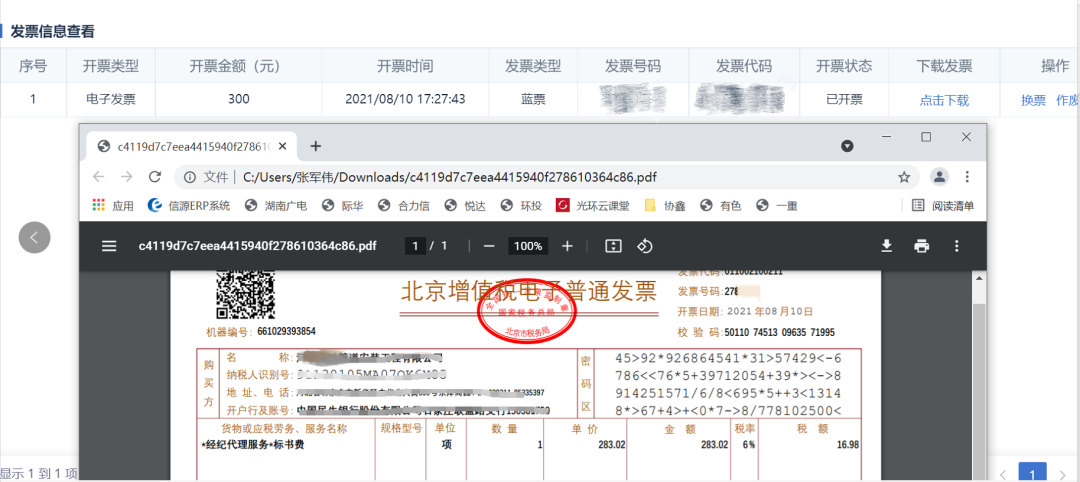Click the PDF page number field
The height and width of the screenshot is (482, 1080).
[412, 246]
